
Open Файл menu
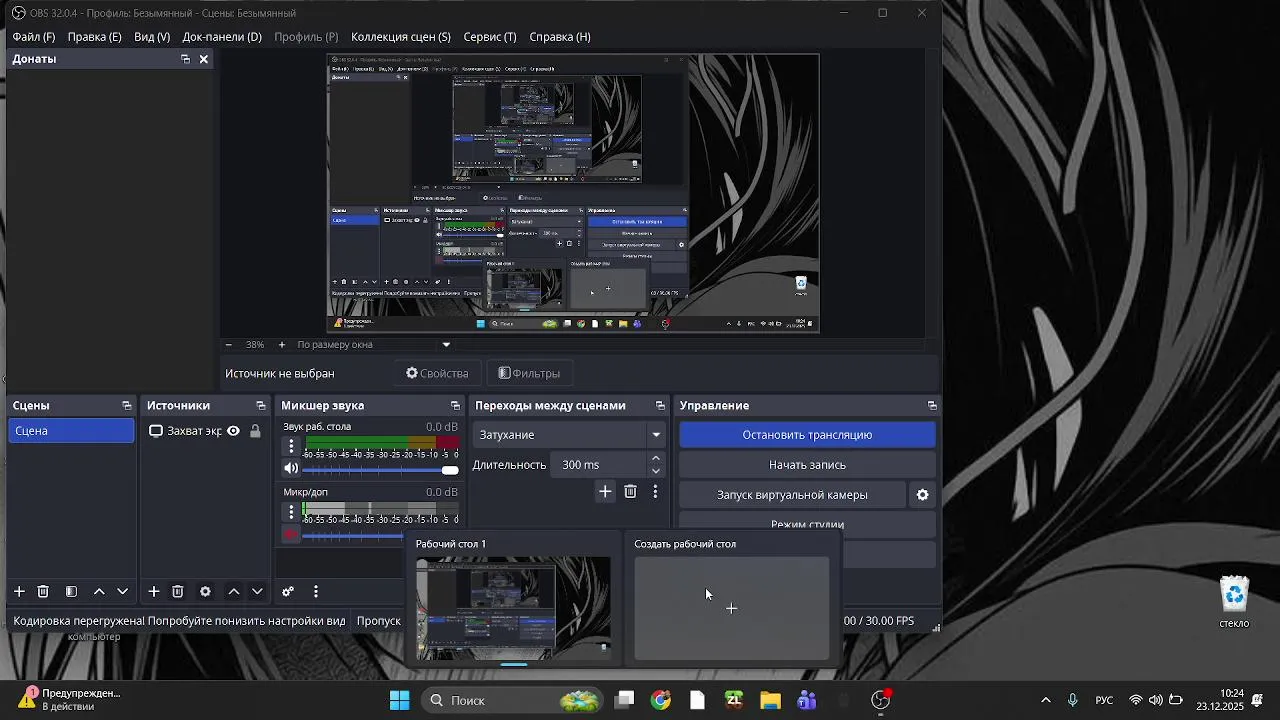click(x=34, y=37)
